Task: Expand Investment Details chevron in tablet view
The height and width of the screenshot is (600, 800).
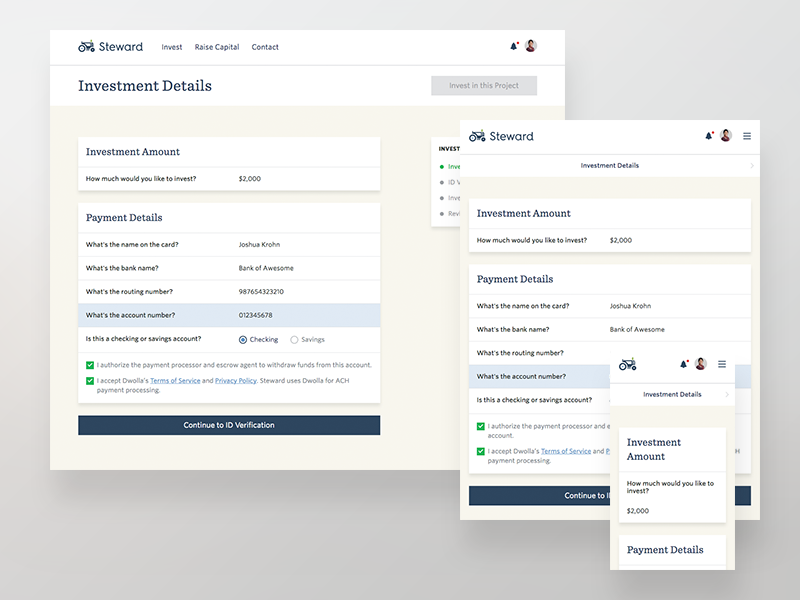Action: [x=752, y=166]
